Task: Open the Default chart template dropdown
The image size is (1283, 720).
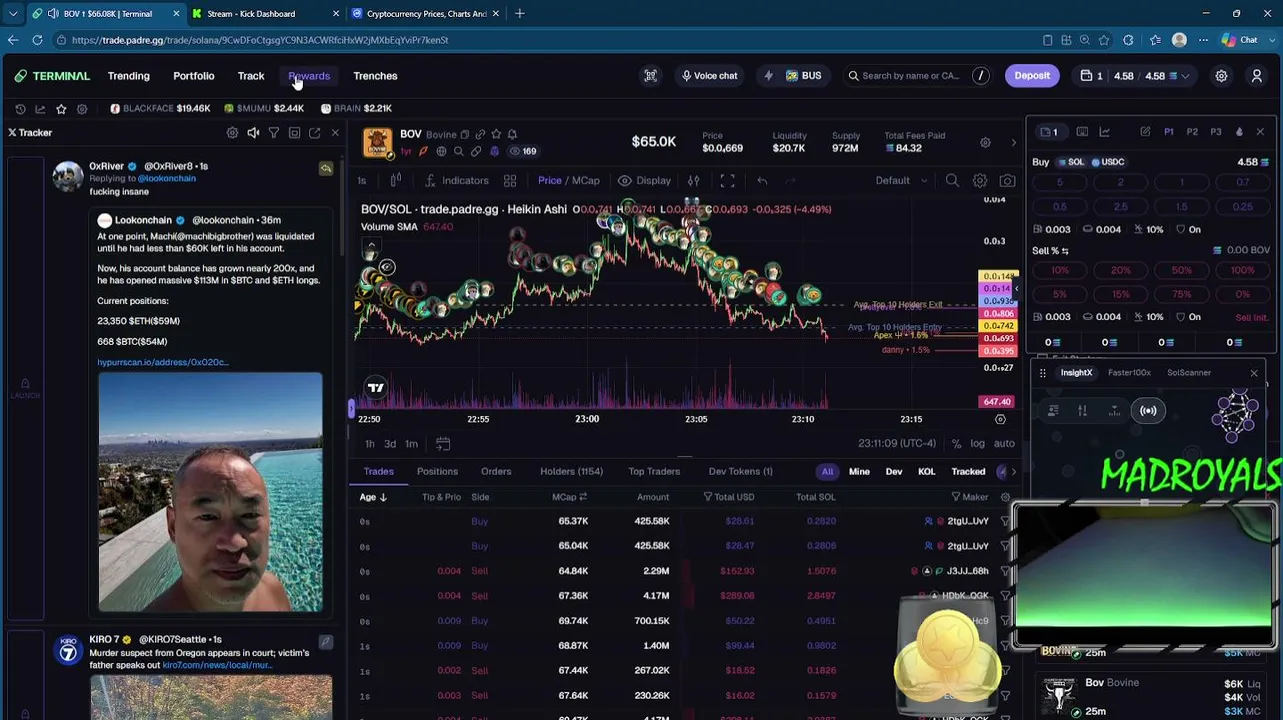Action: 899,181
